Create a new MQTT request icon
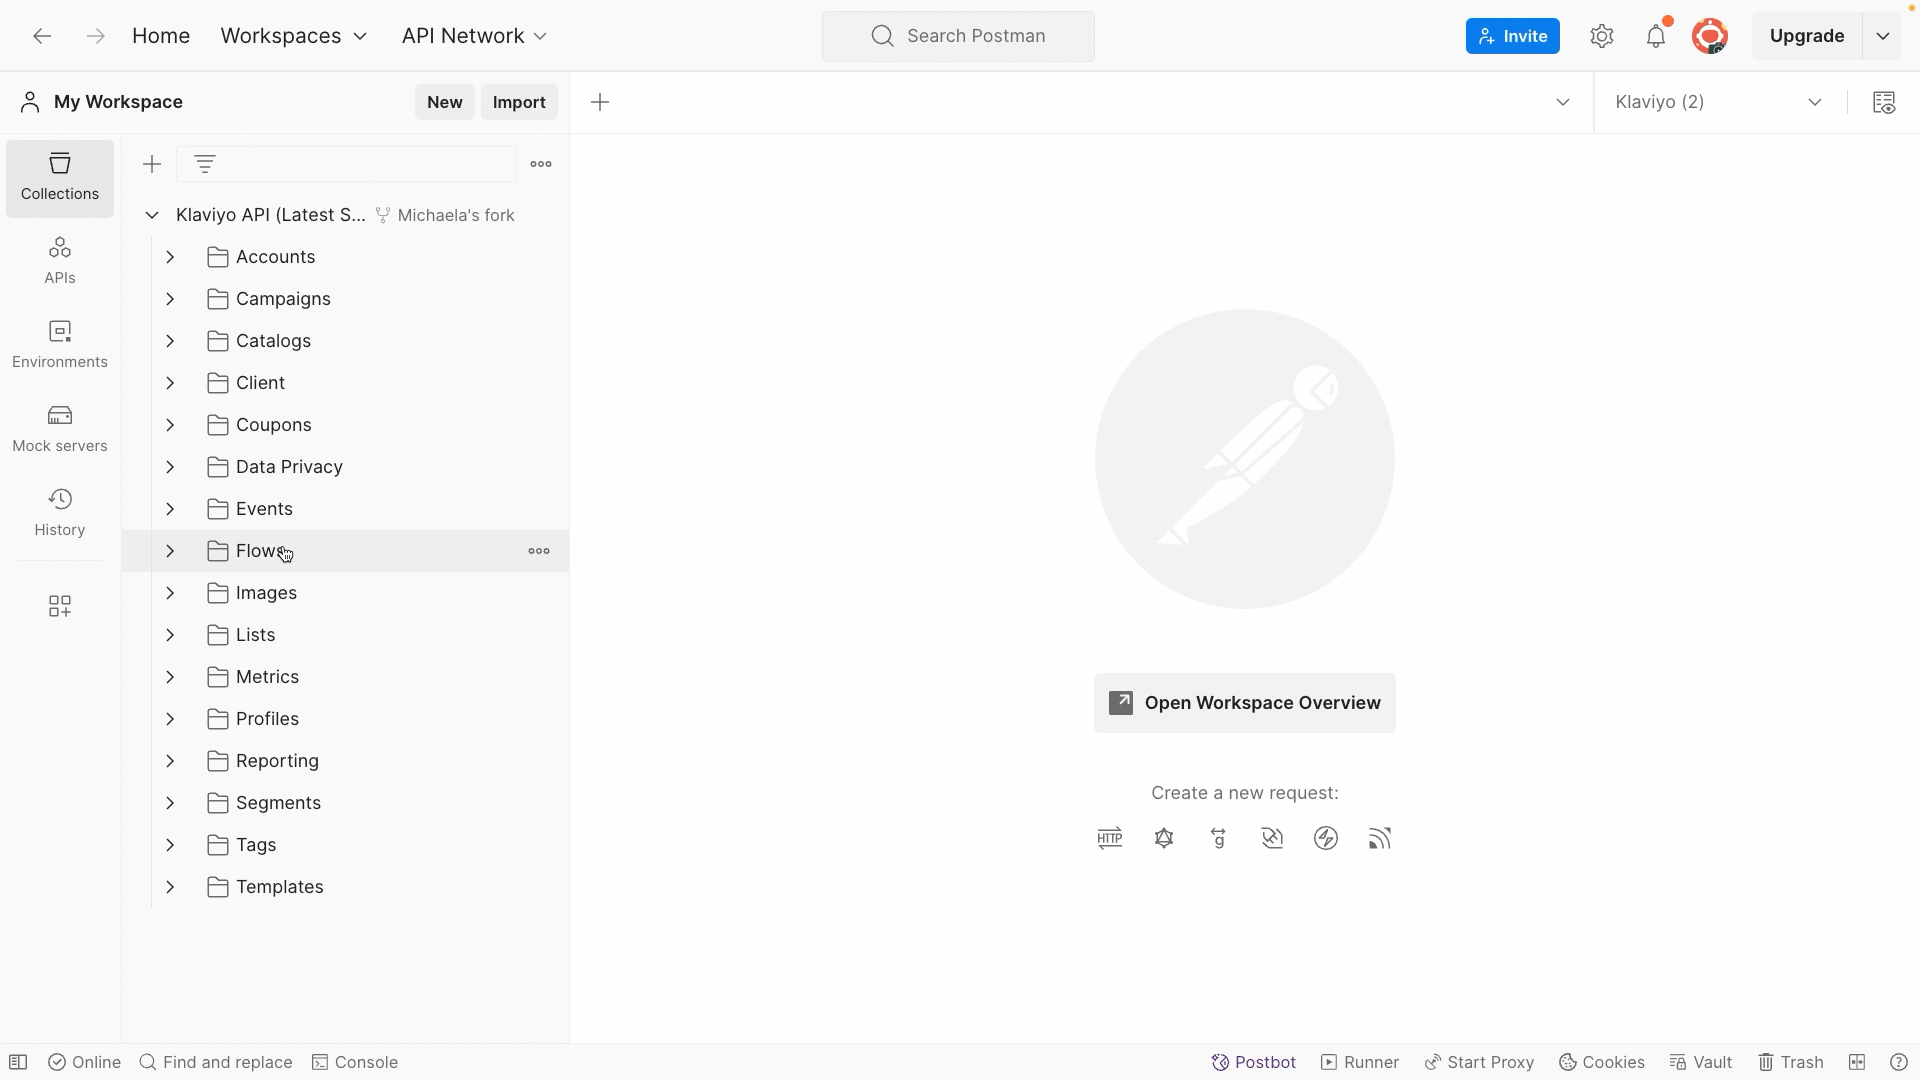 pyautogui.click(x=1380, y=838)
